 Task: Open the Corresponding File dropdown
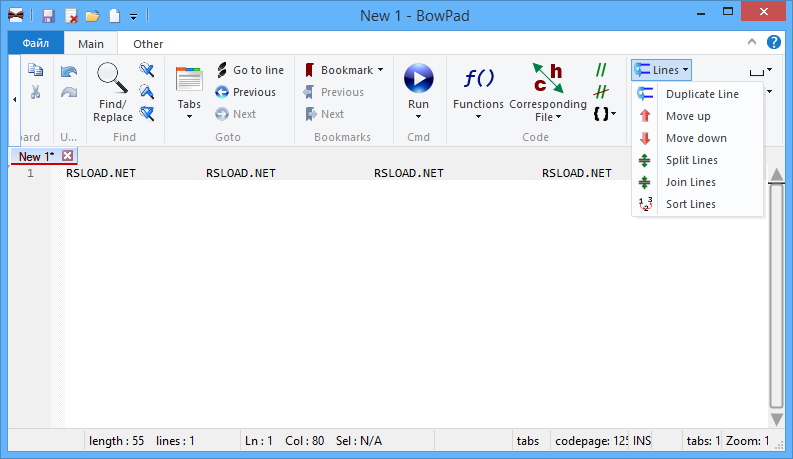tap(548, 93)
